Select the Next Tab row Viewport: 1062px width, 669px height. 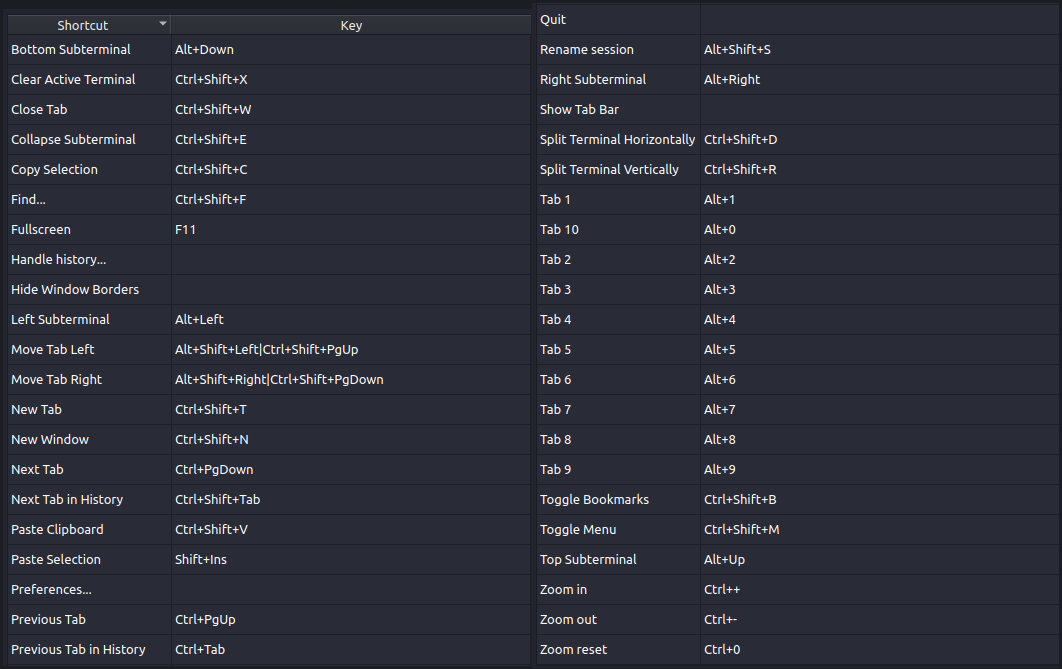pos(269,469)
